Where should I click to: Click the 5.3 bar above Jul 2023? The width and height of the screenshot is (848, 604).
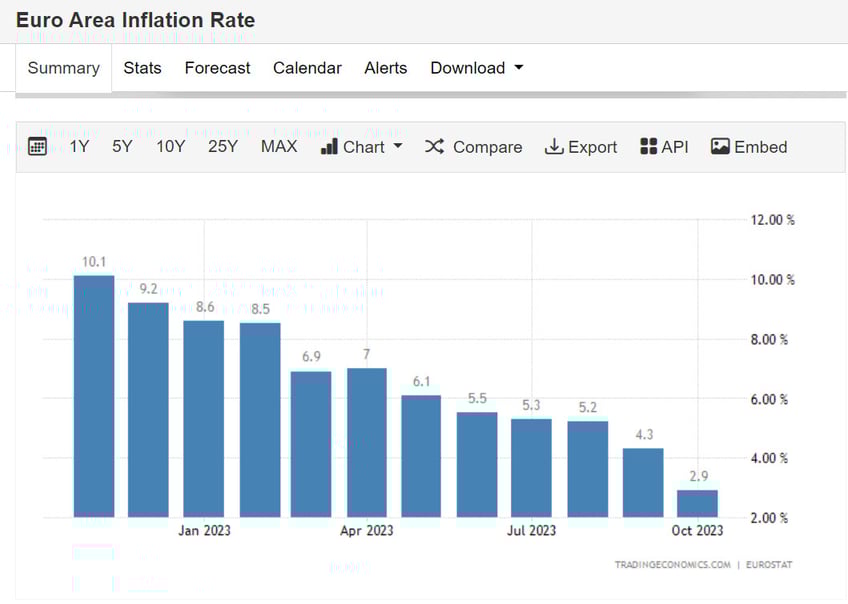click(x=531, y=468)
